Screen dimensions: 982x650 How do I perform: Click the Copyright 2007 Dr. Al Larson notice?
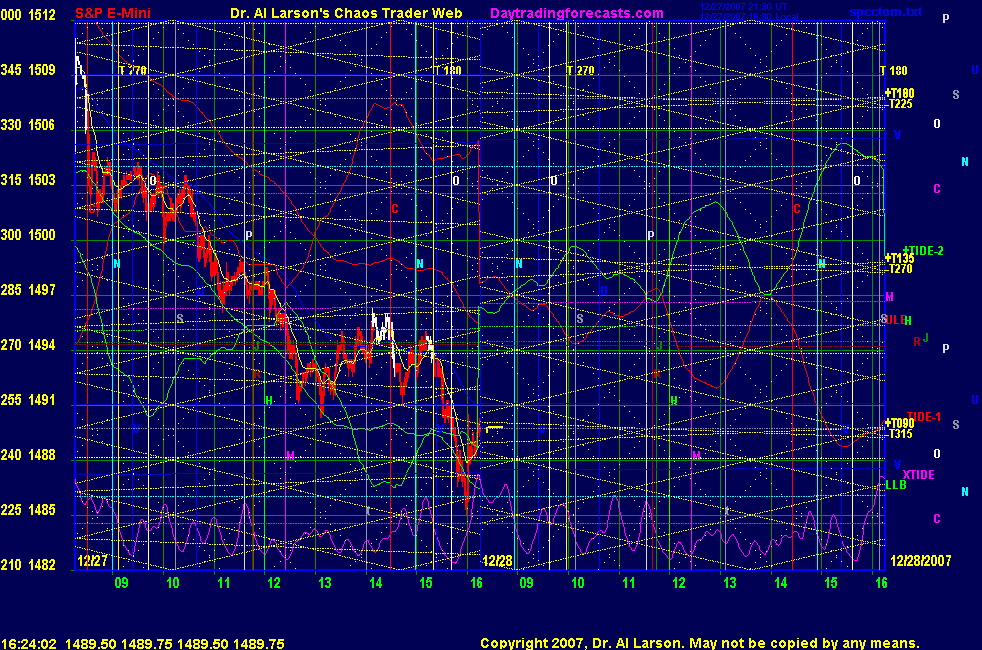tap(700, 643)
